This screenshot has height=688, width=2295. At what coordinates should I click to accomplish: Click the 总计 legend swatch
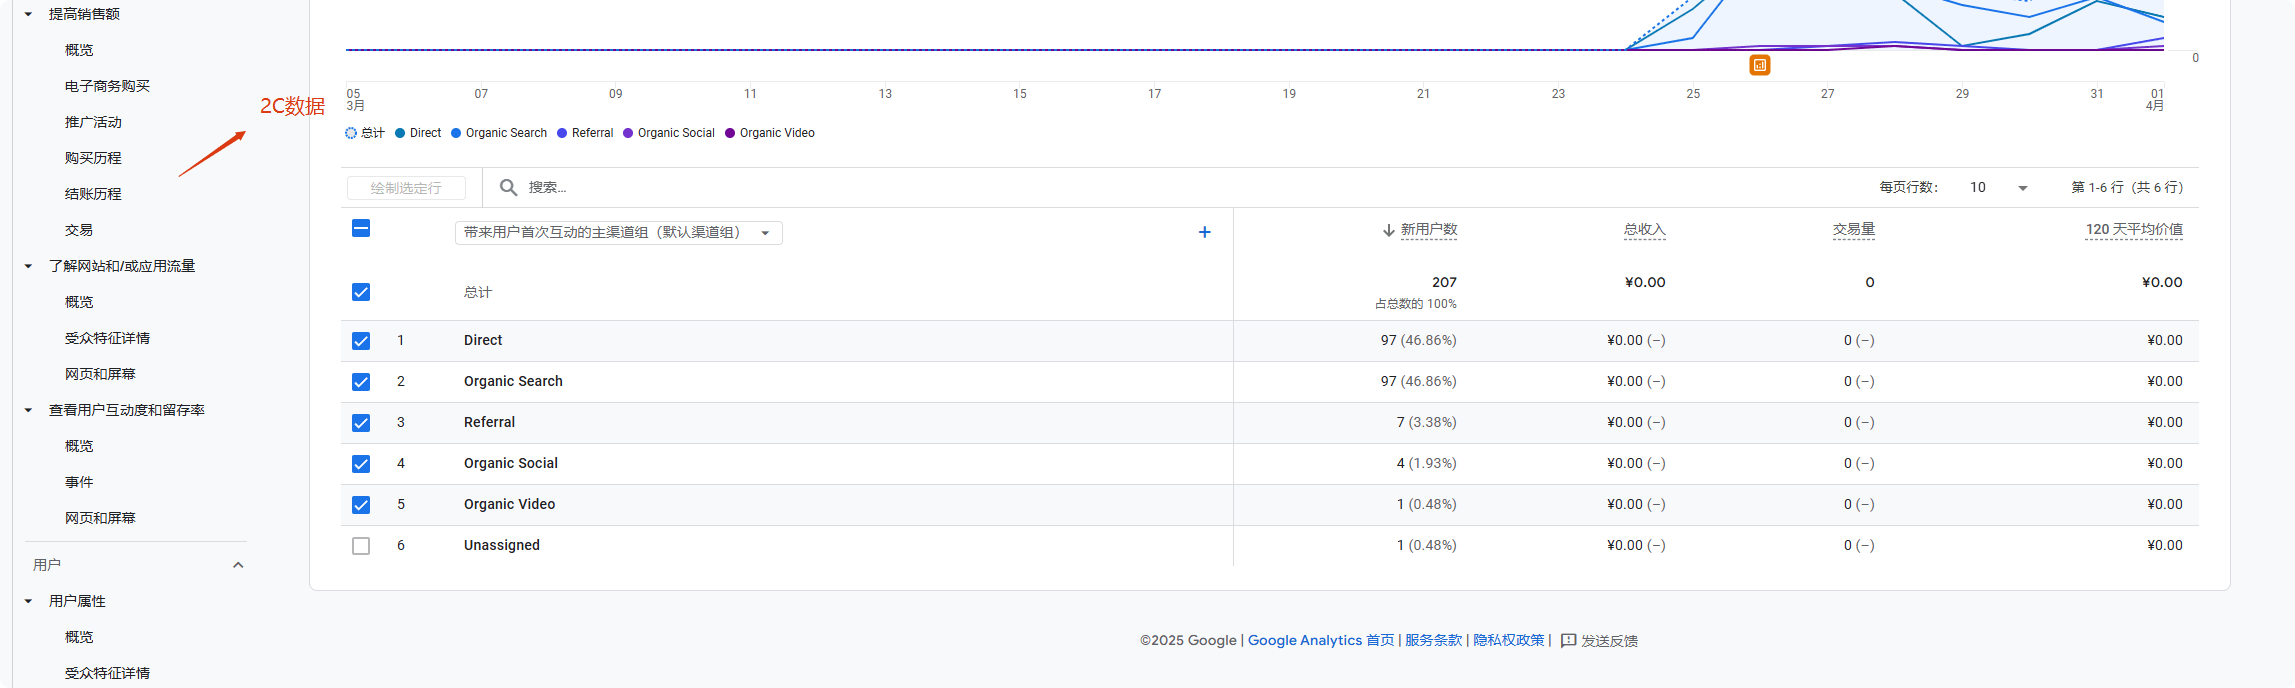coord(351,133)
